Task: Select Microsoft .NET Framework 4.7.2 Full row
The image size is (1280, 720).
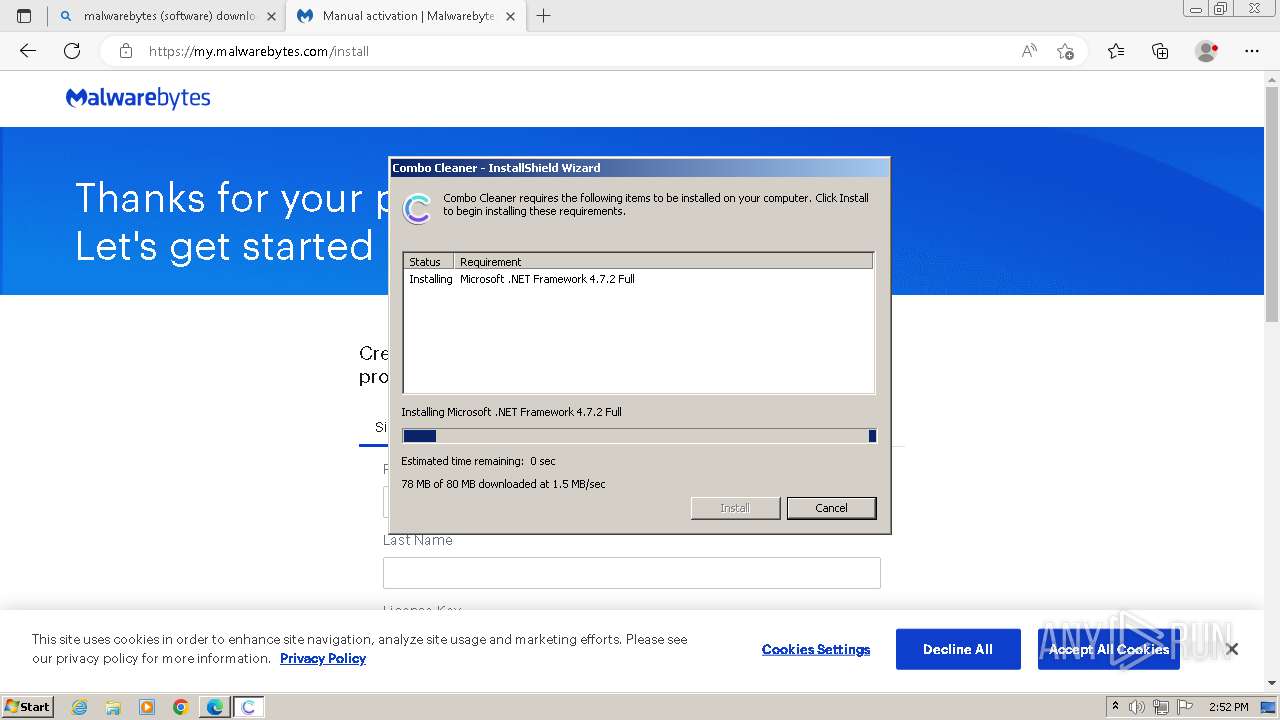Action: tap(638, 279)
